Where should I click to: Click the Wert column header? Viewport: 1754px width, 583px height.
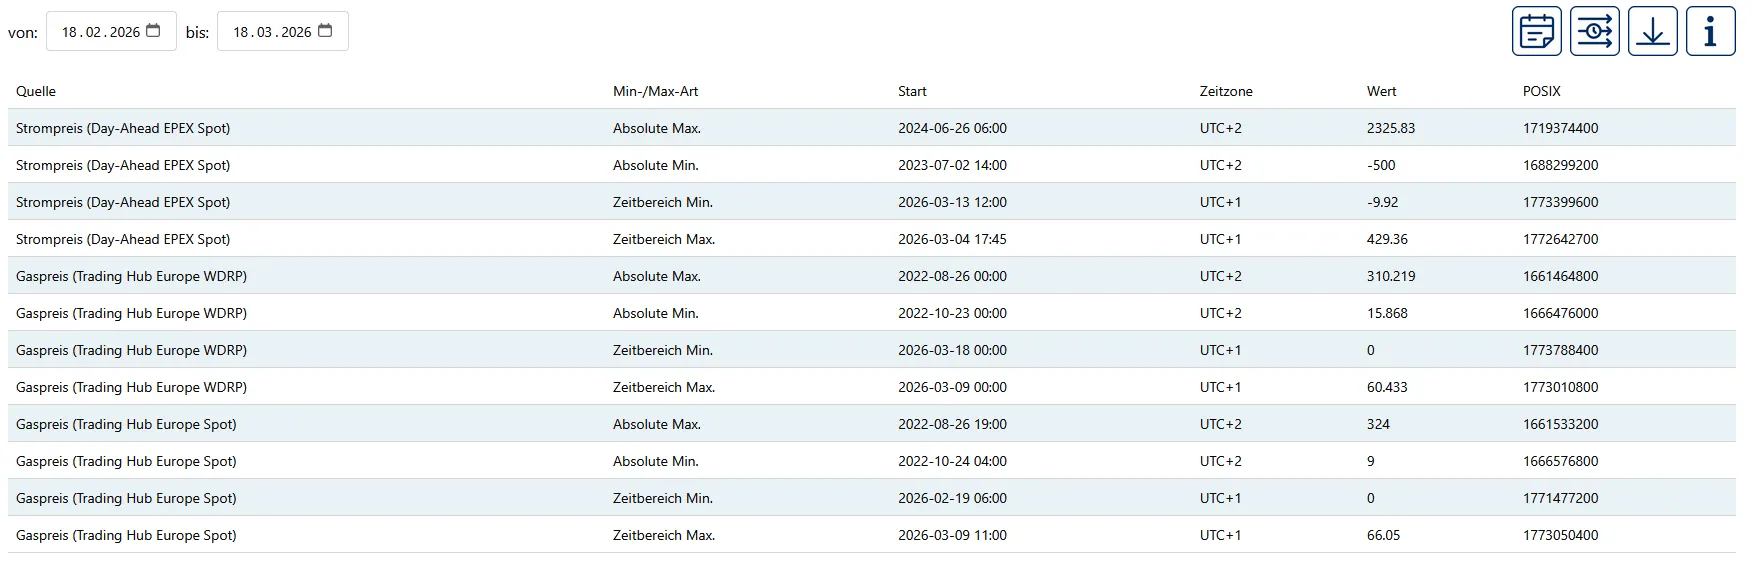click(x=1381, y=91)
